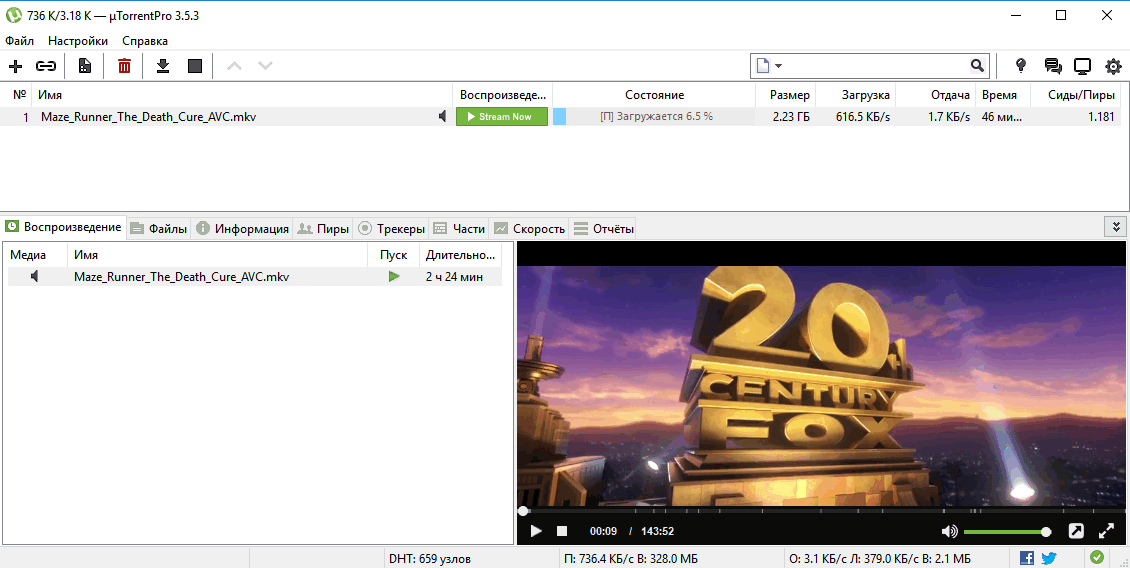Image resolution: width=1130 pixels, height=568 pixels.
Task: Switch to the Файлы tab
Action: 159,228
